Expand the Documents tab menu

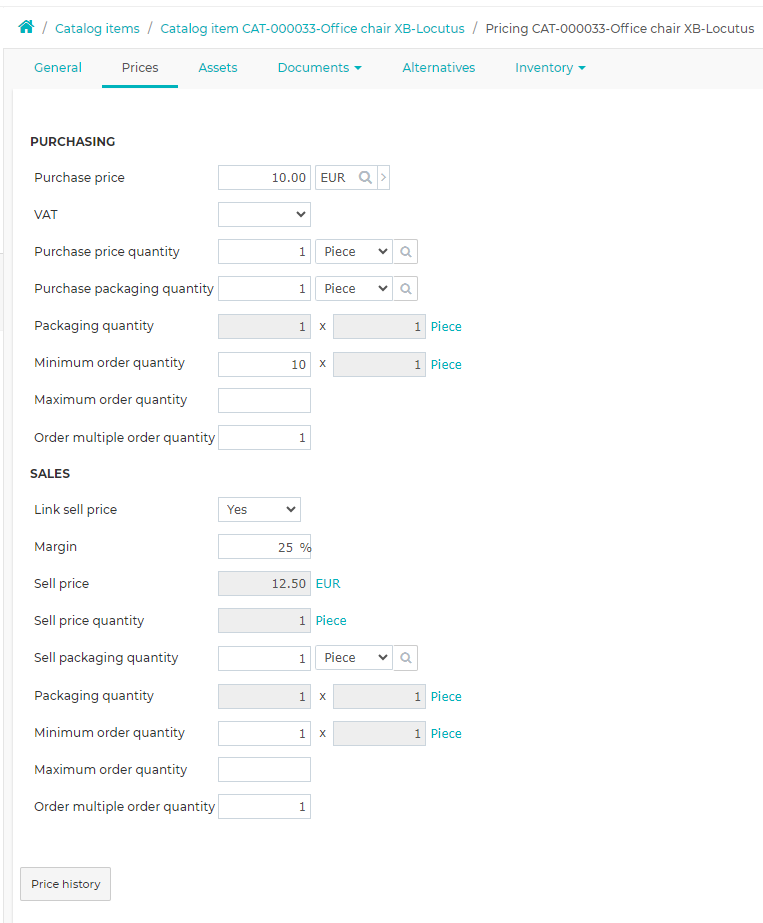tap(319, 68)
